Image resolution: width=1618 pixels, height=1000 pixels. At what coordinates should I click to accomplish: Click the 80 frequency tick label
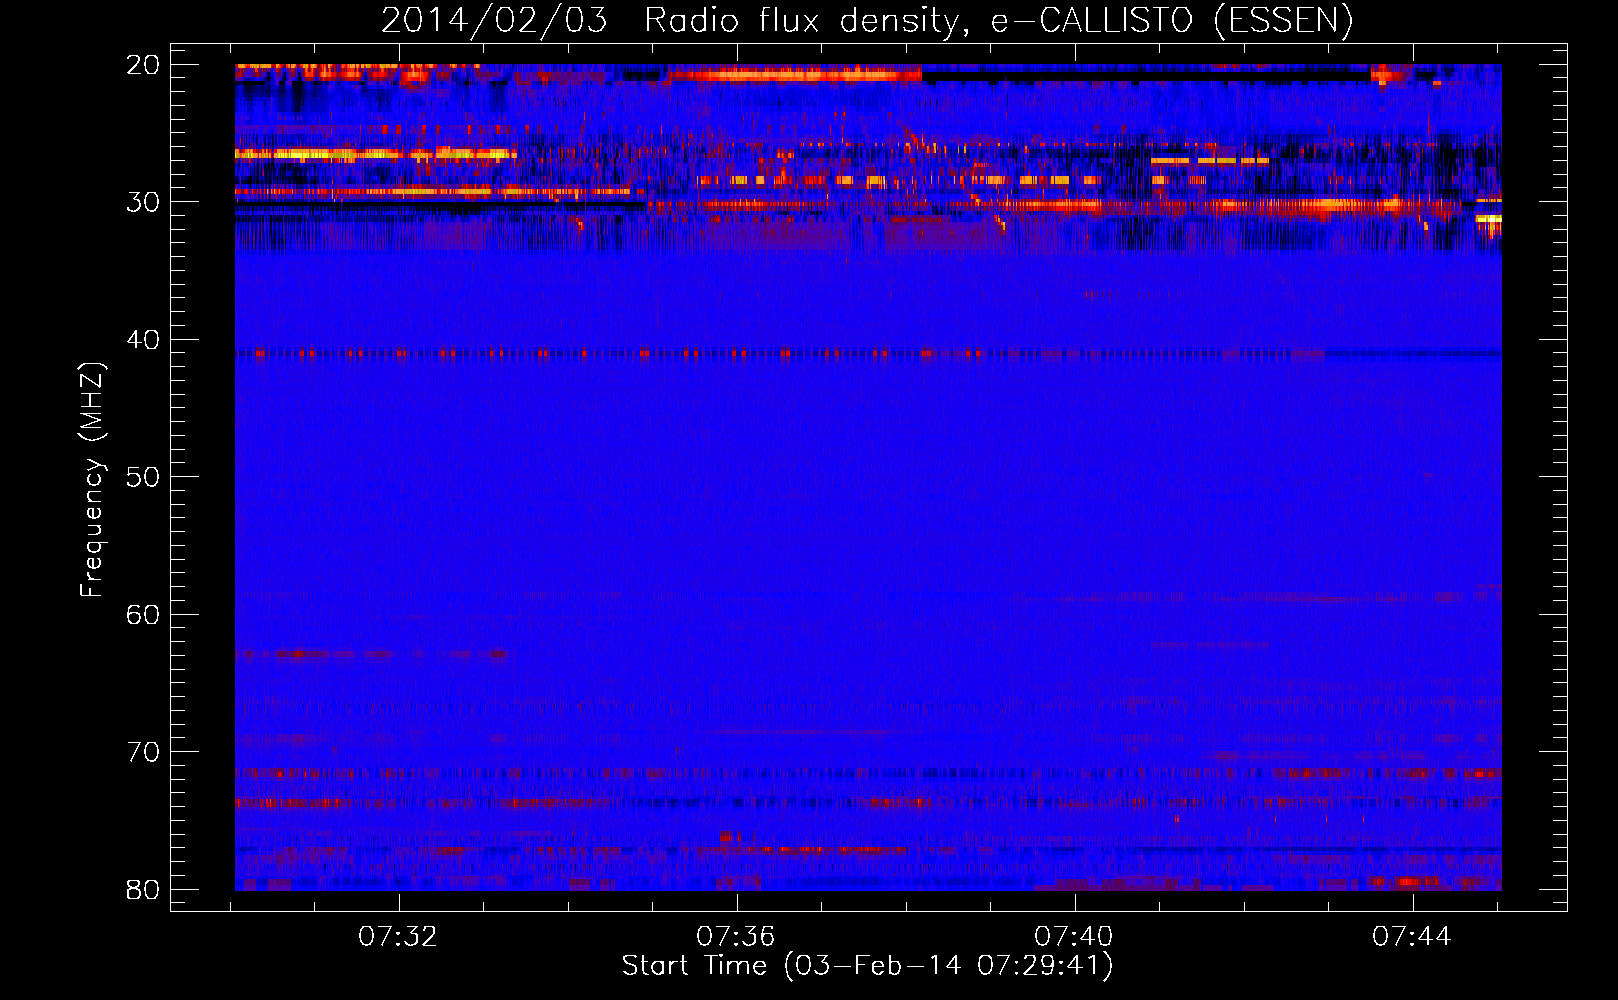coord(143,889)
